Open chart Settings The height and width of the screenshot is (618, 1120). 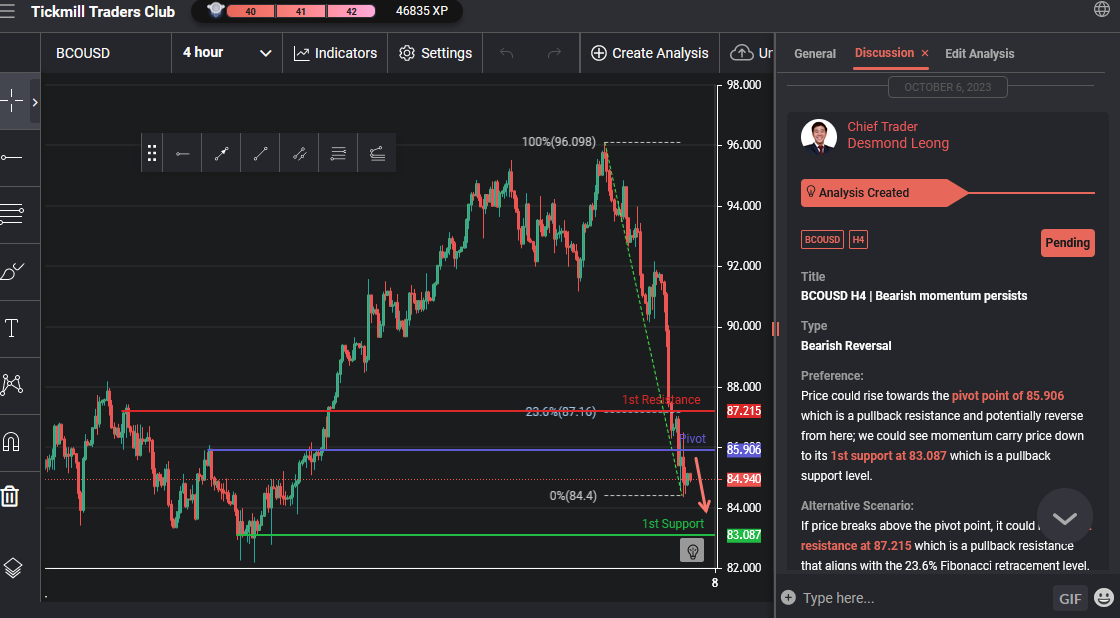[435, 53]
